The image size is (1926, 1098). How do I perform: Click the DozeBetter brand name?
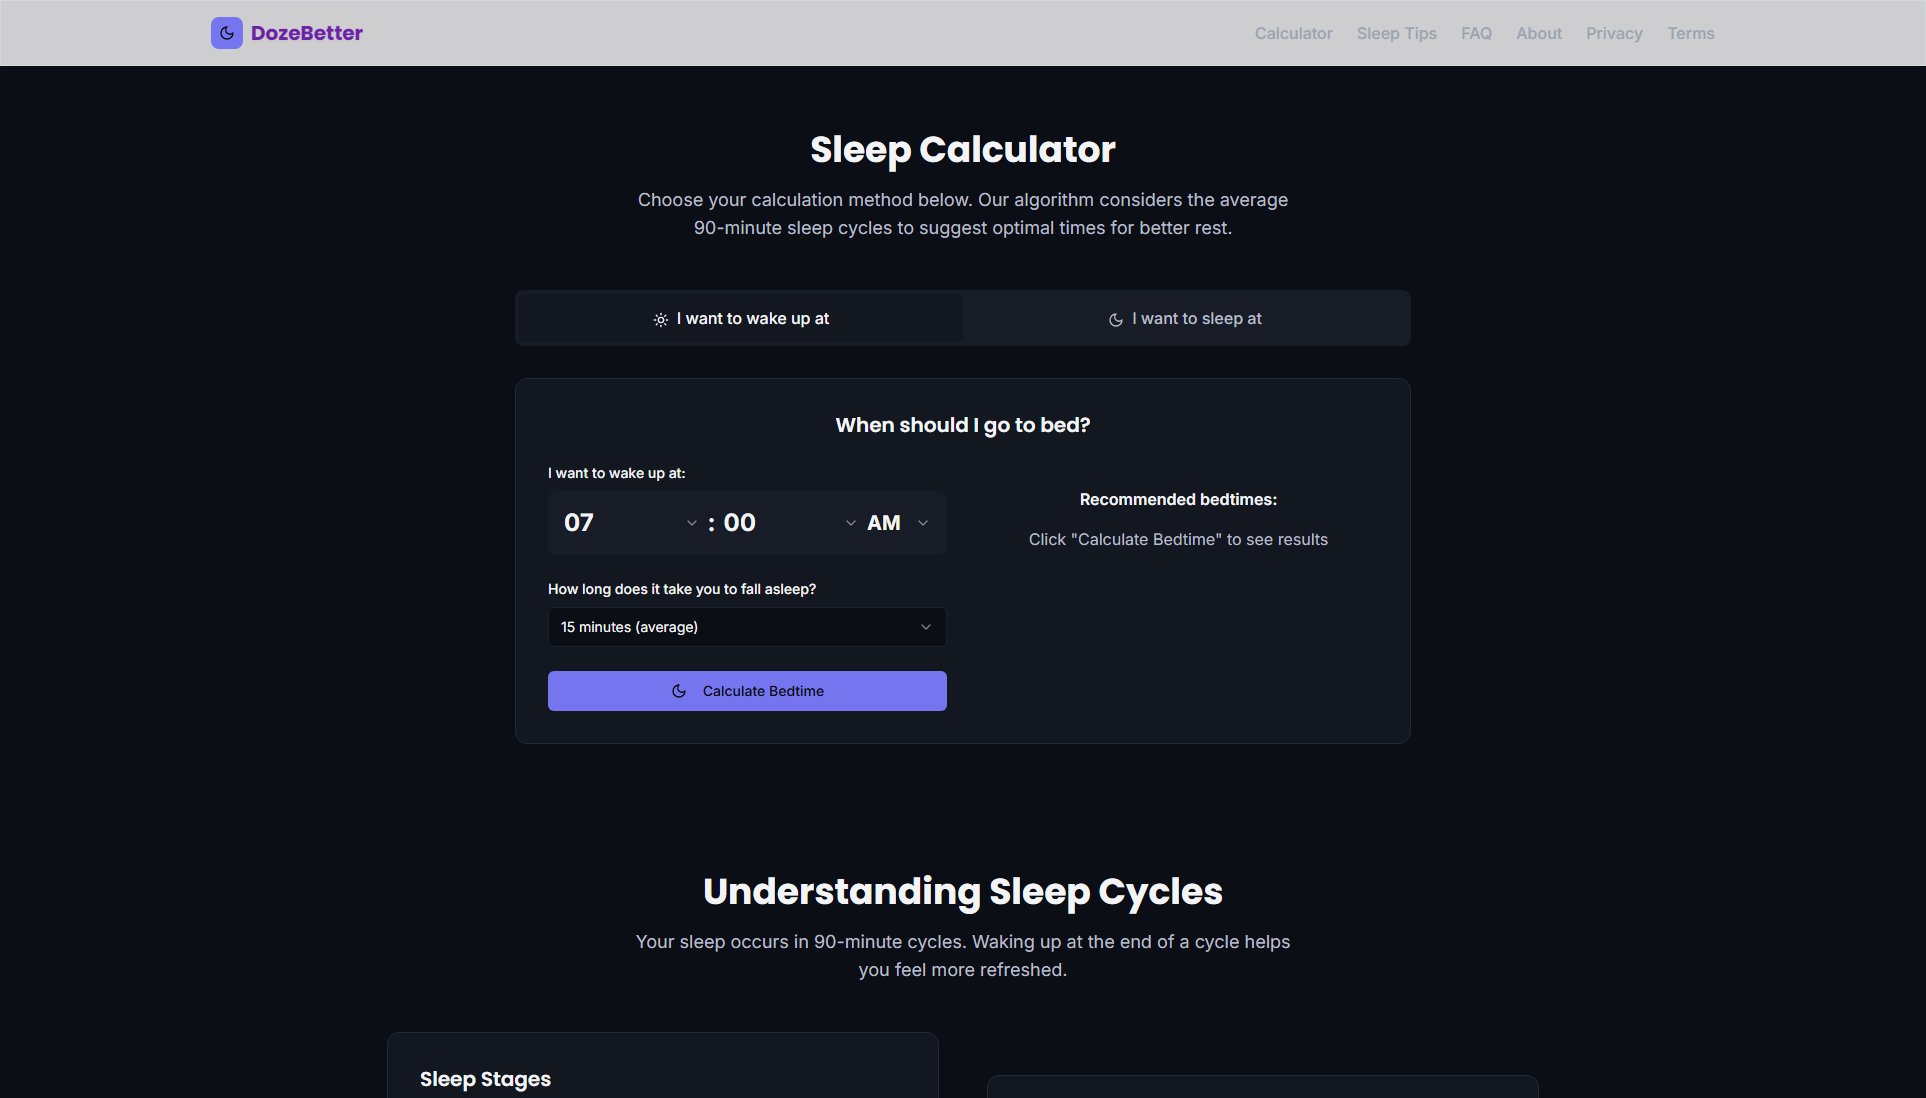point(307,33)
